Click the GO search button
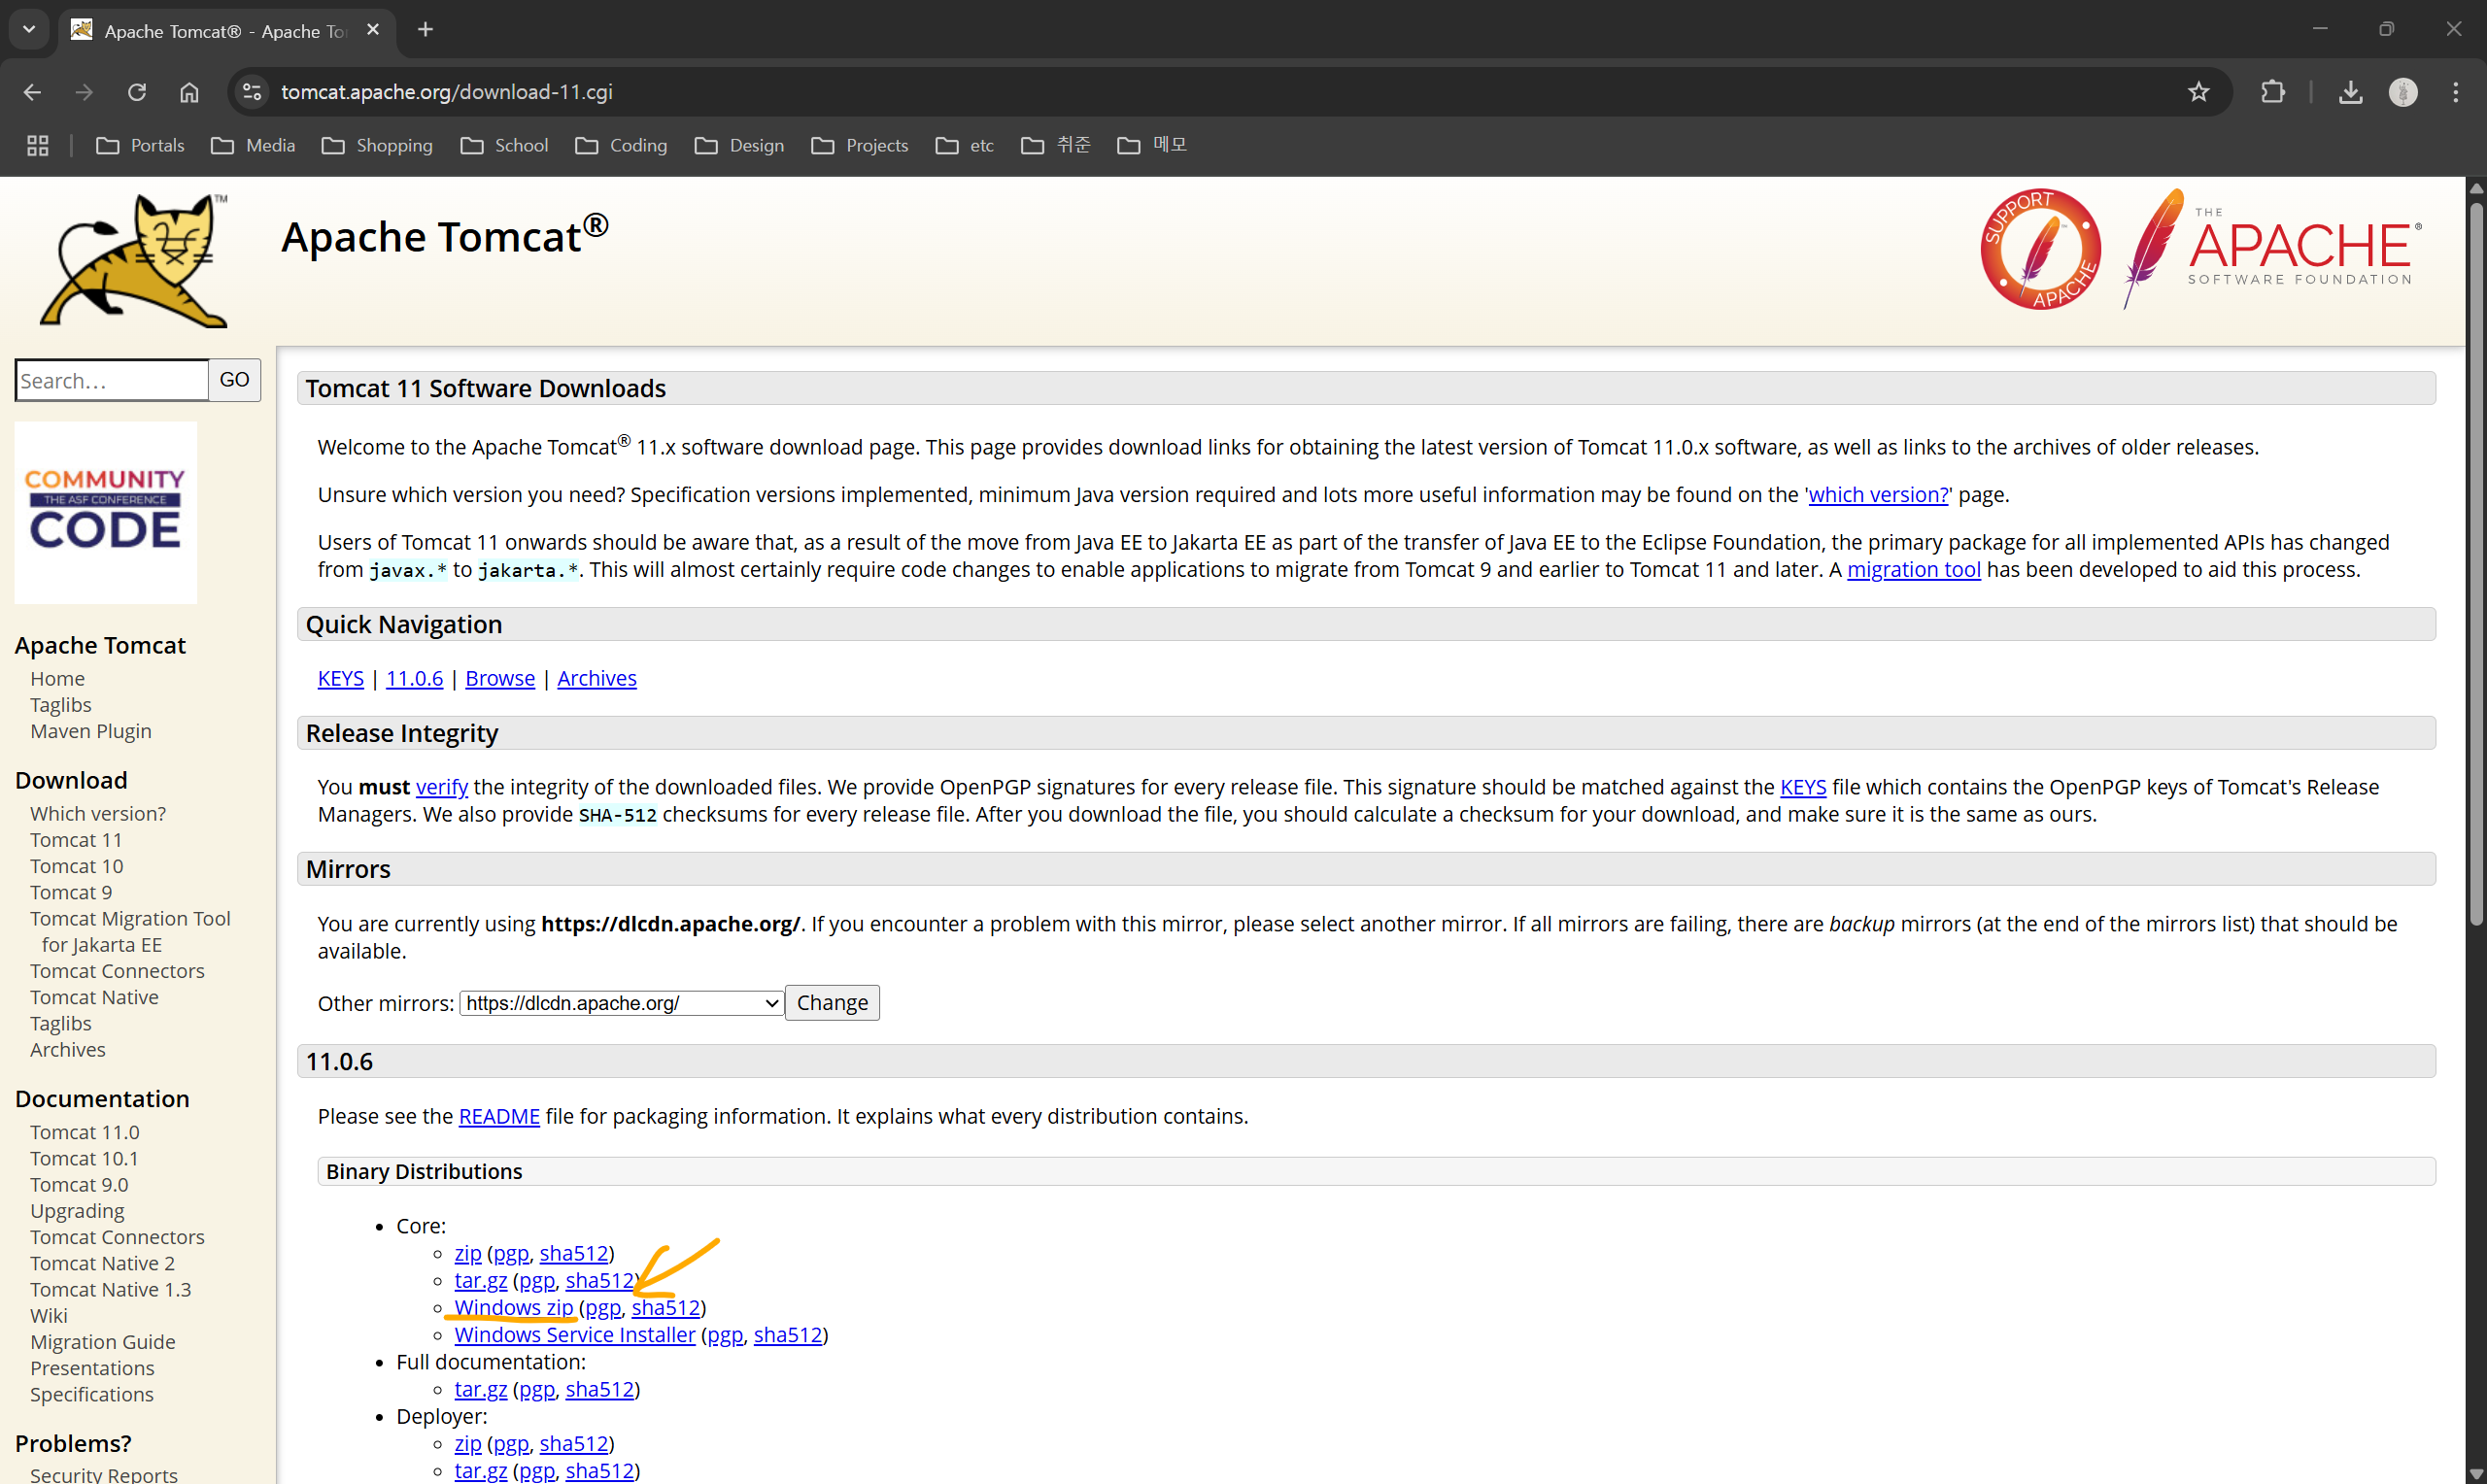The image size is (2487, 1484). pos(234,380)
